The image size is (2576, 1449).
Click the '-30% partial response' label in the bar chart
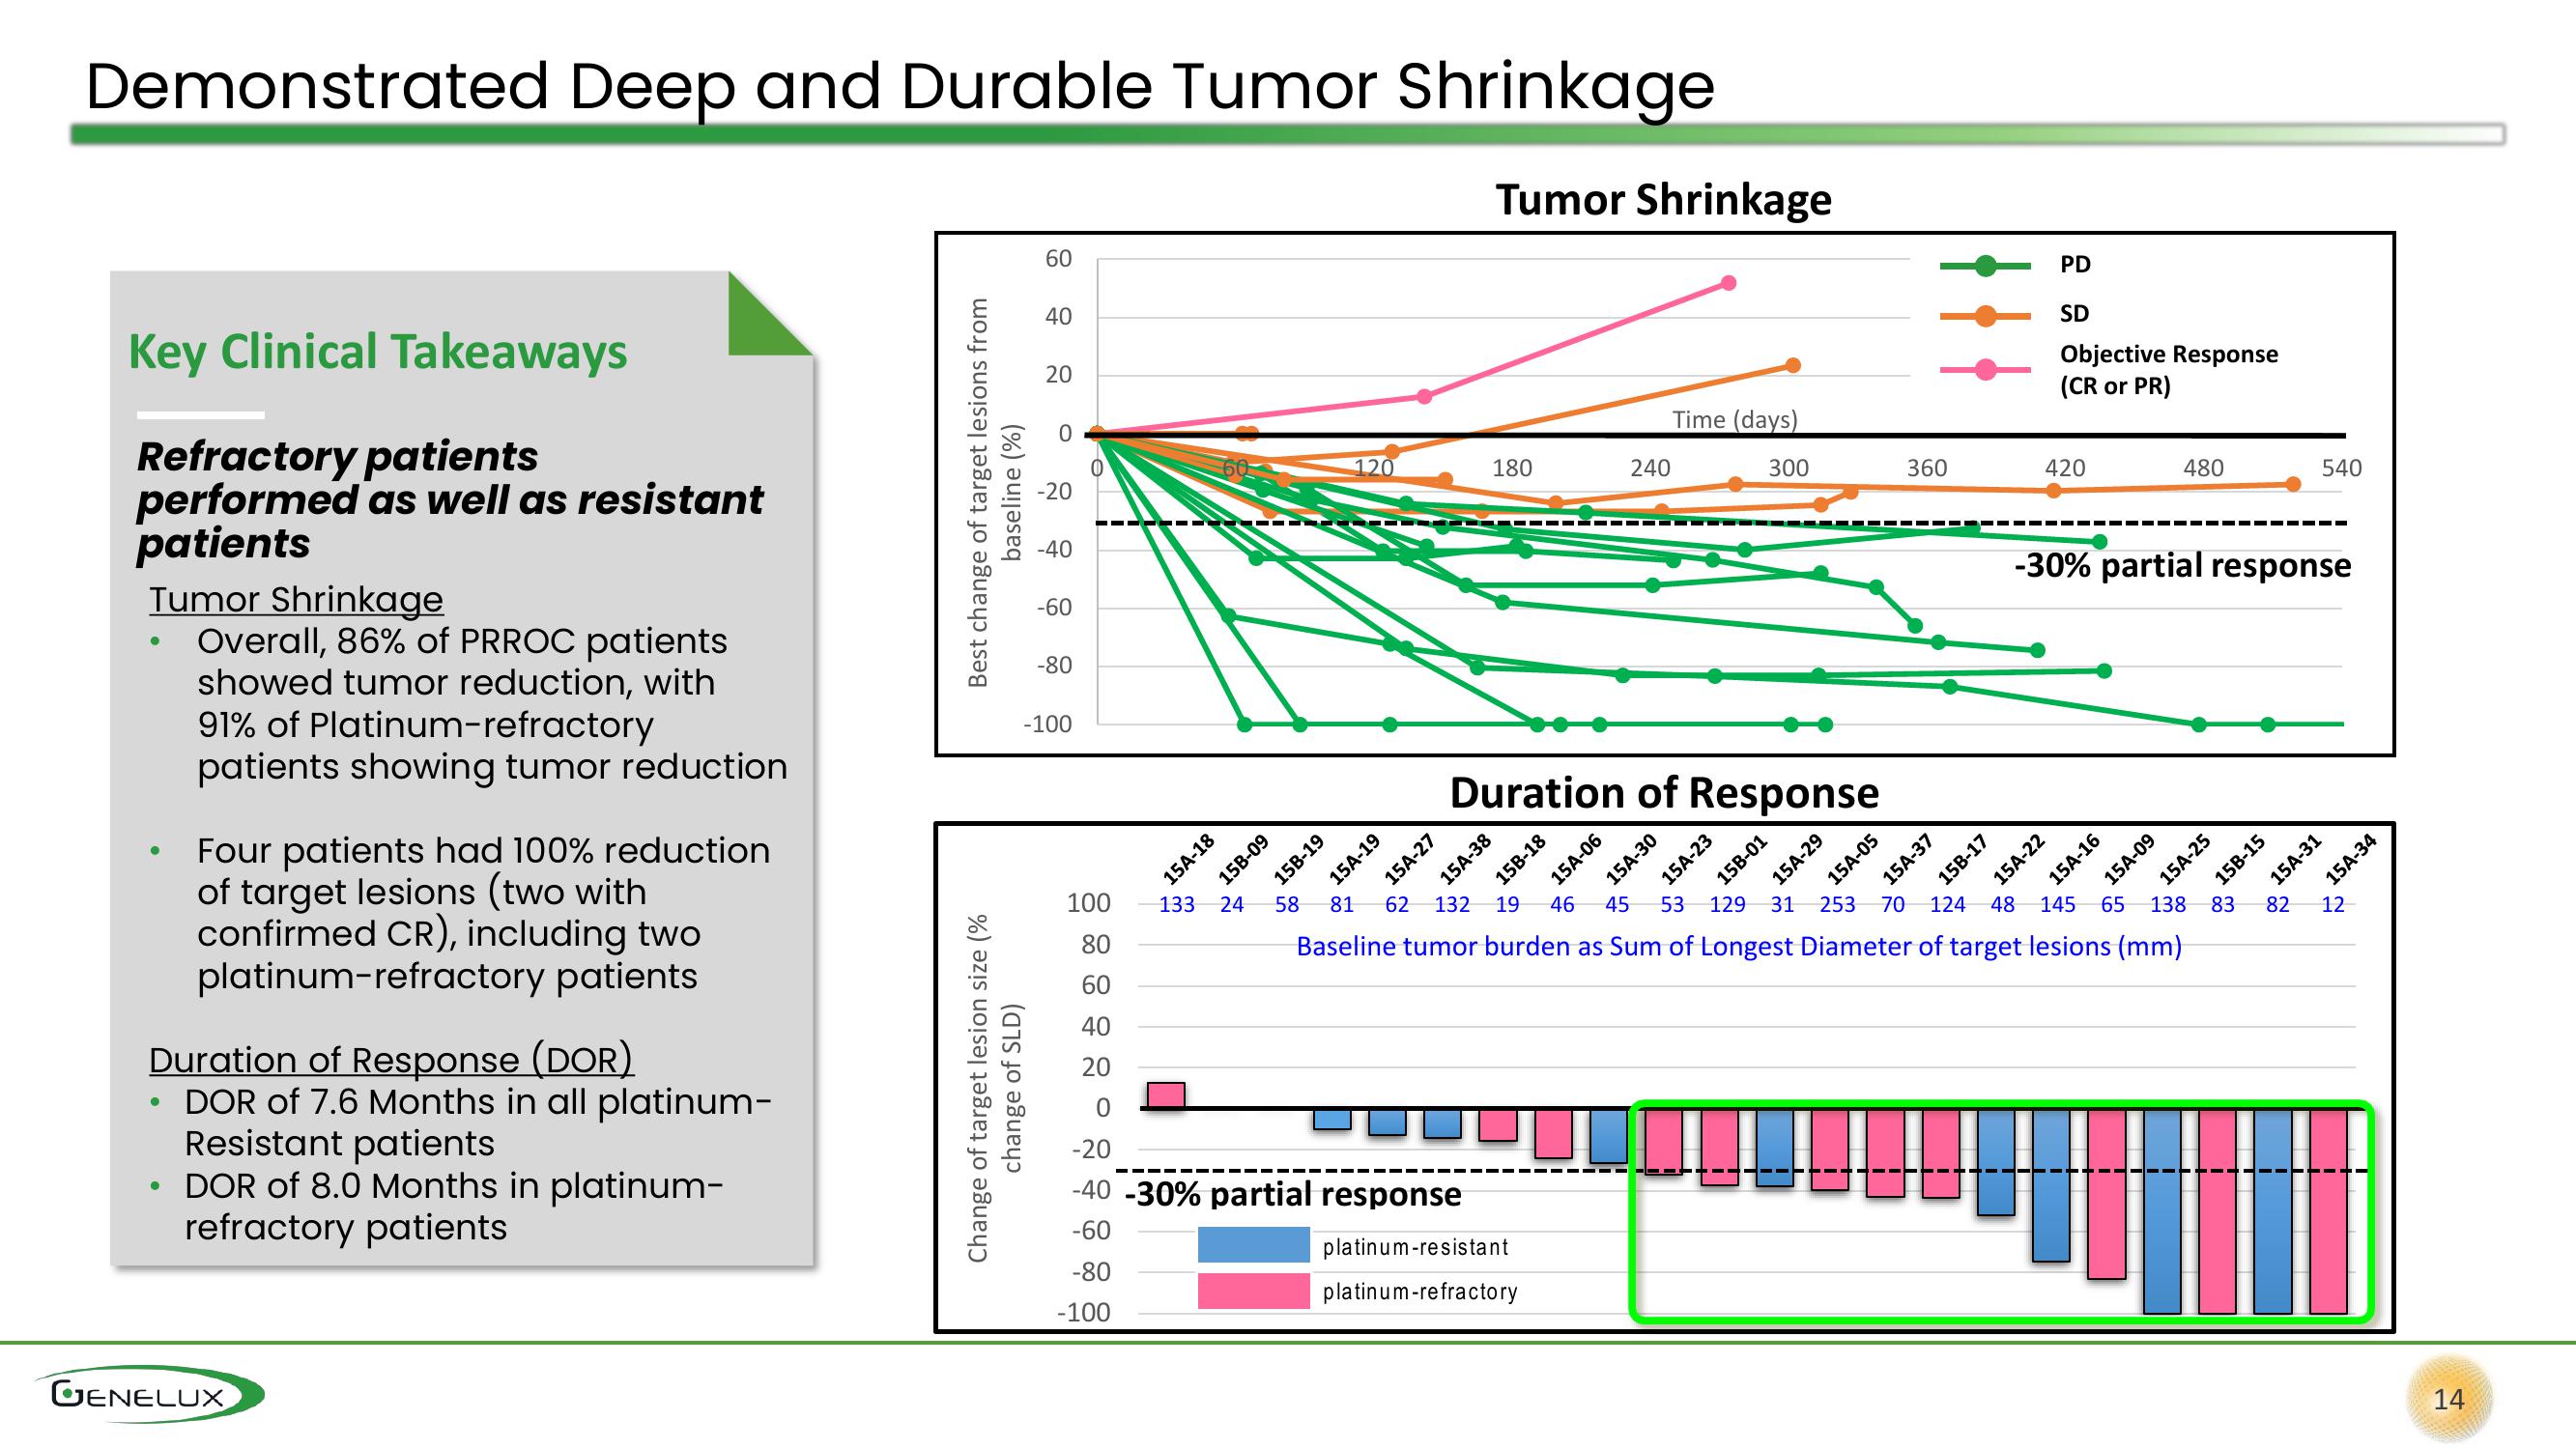pos(1293,1194)
